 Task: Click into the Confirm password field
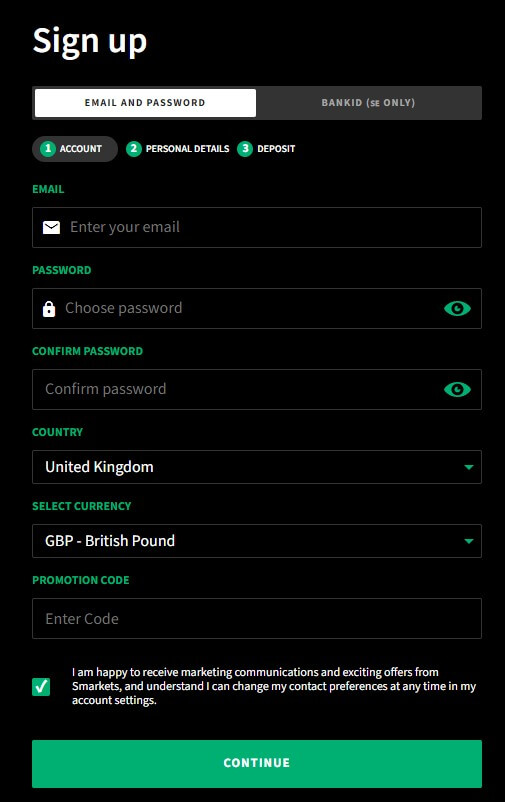point(257,389)
